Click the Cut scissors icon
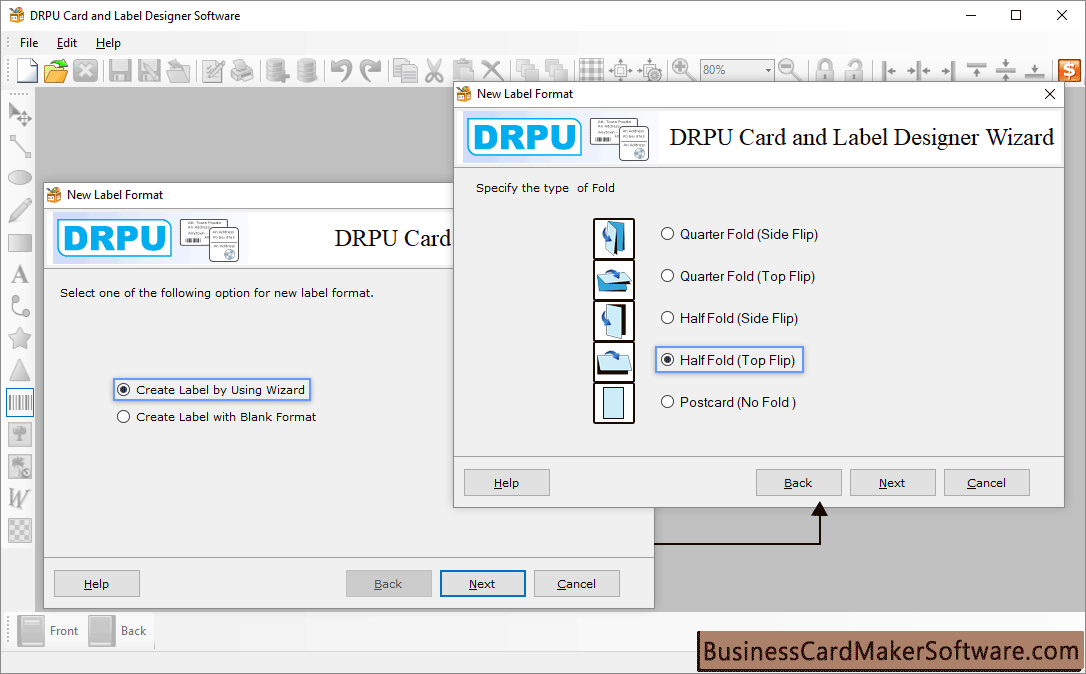This screenshot has height=674, width=1086. click(x=434, y=70)
